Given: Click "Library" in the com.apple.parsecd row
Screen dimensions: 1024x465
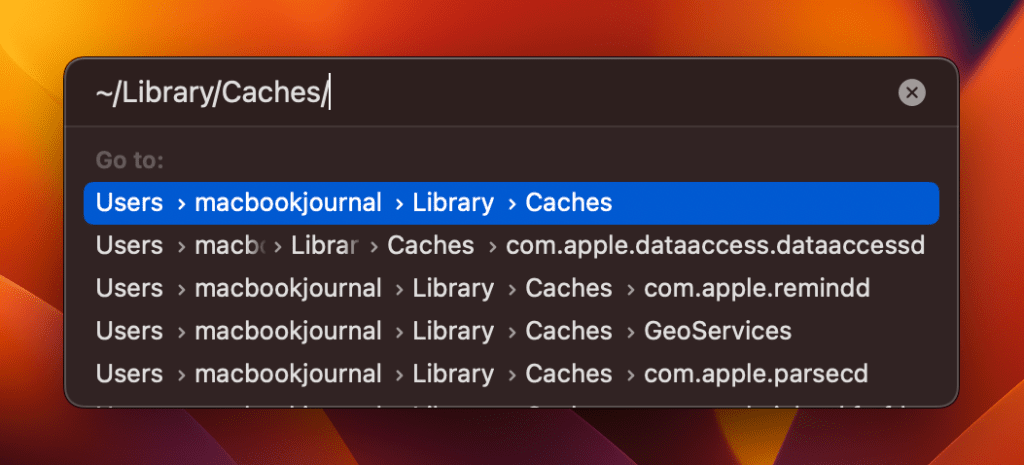Looking at the screenshot, I should click(451, 374).
